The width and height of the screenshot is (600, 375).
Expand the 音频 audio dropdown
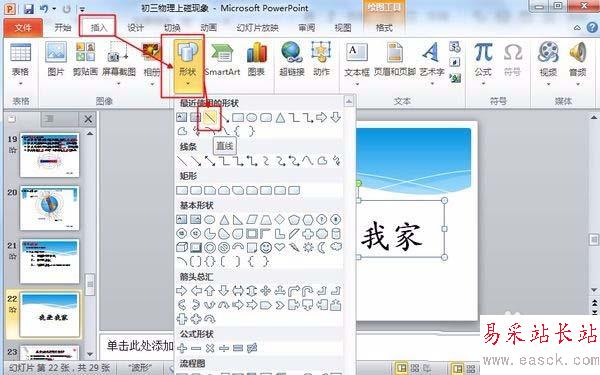tap(577, 83)
